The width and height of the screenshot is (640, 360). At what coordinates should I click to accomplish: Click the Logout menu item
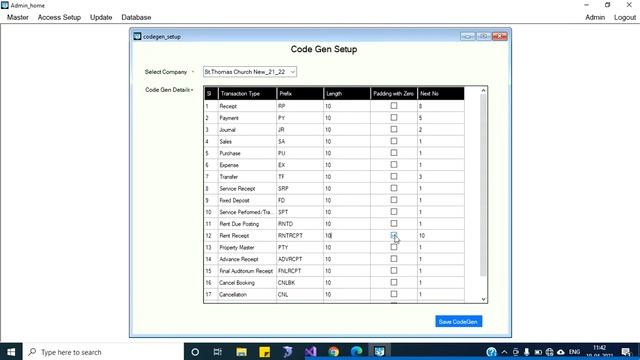tap(625, 17)
